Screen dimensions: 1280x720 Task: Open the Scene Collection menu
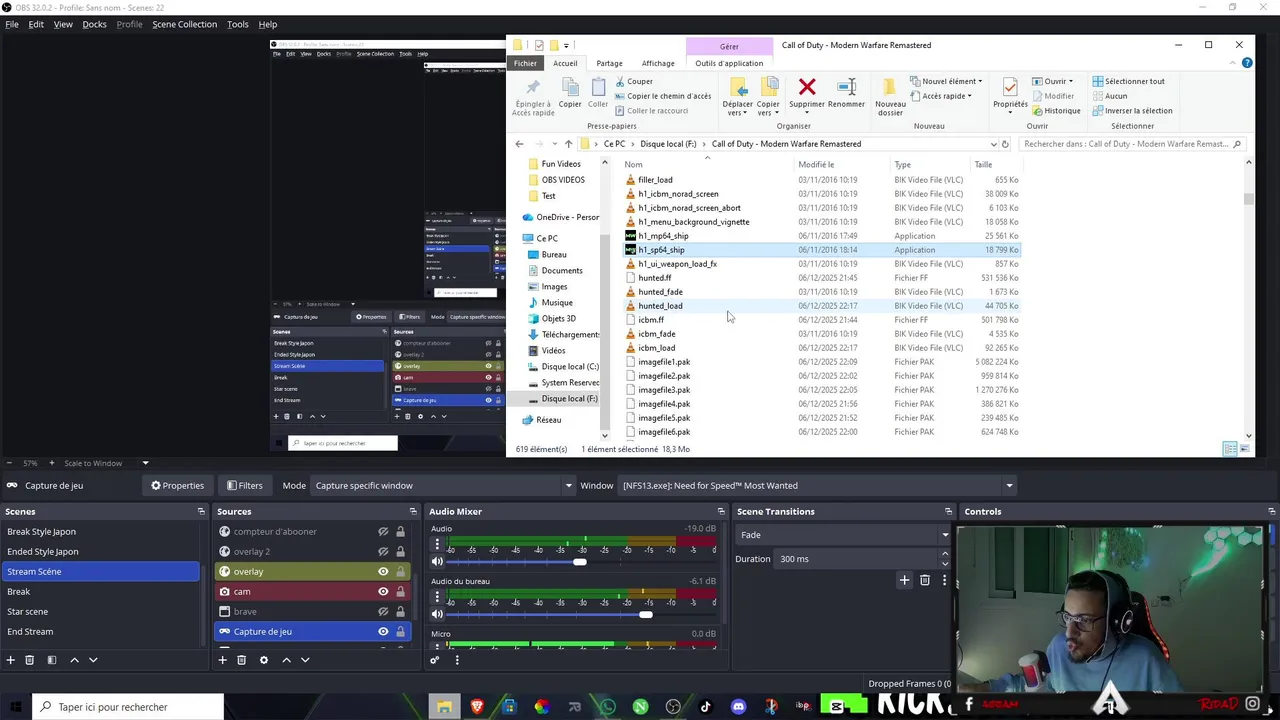(x=184, y=24)
